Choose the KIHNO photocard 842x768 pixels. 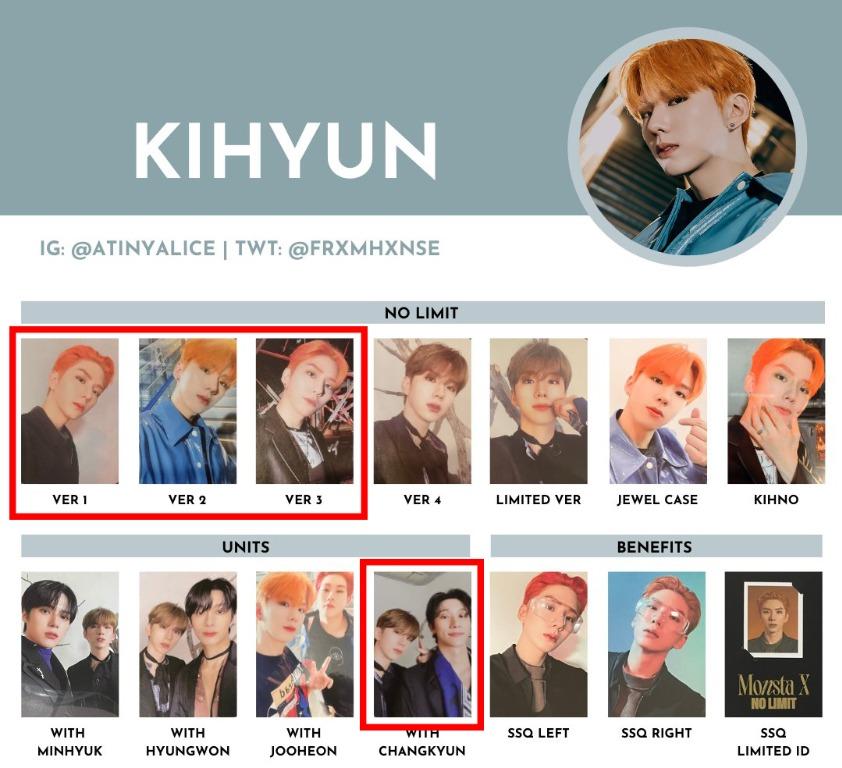(776, 411)
